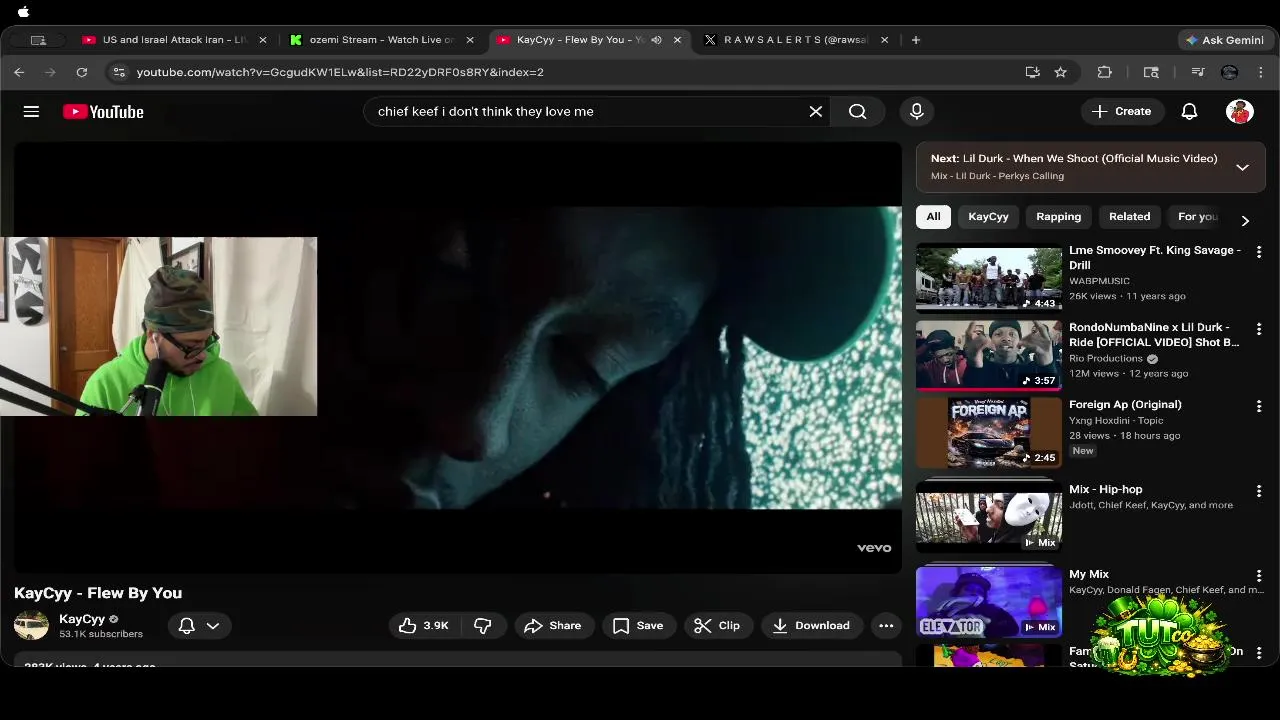Screen dimensions: 1280x720
Task: Download the video
Action: pos(810,625)
